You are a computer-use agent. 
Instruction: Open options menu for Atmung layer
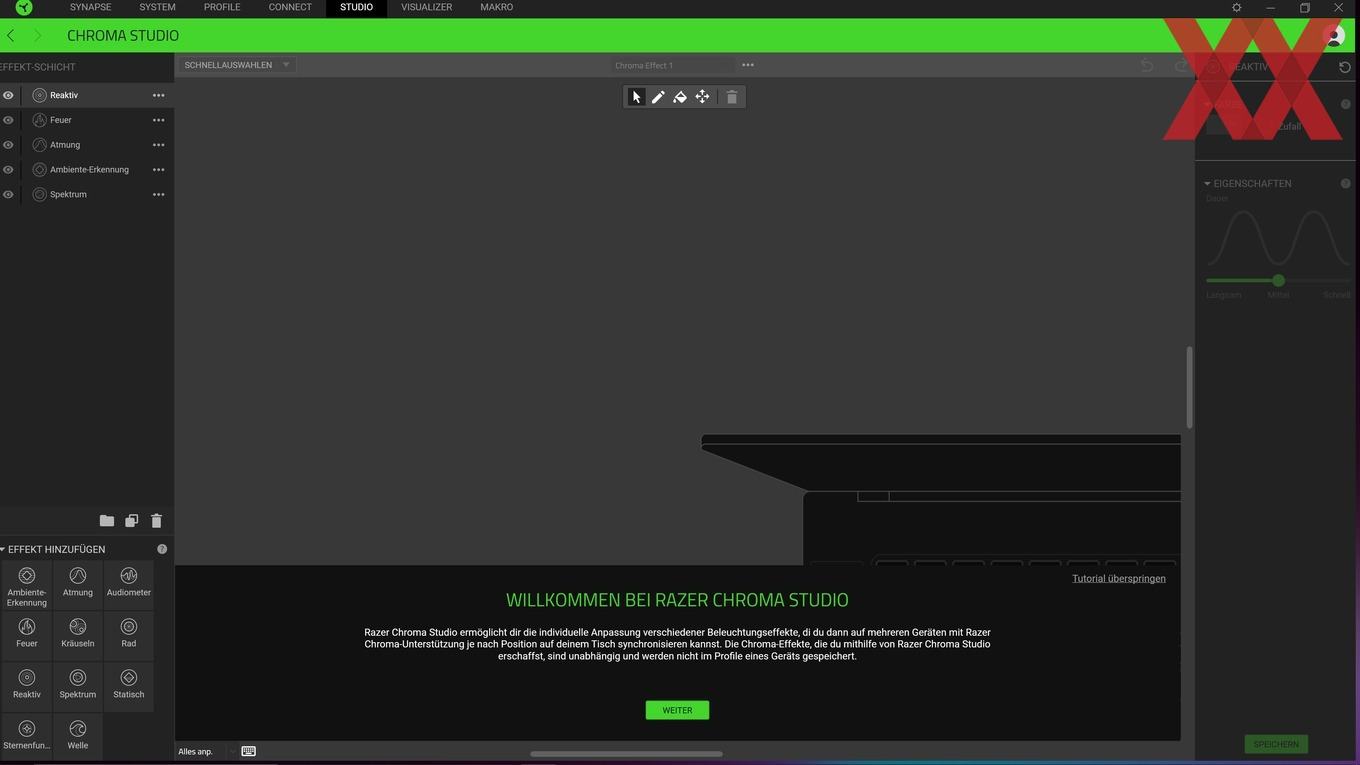158,145
